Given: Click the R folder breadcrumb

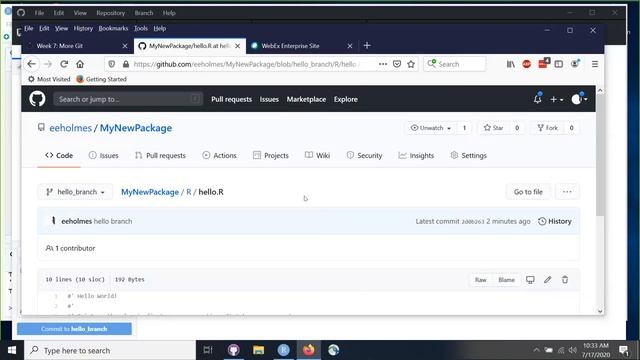Looking at the screenshot, I should (189, 192).
